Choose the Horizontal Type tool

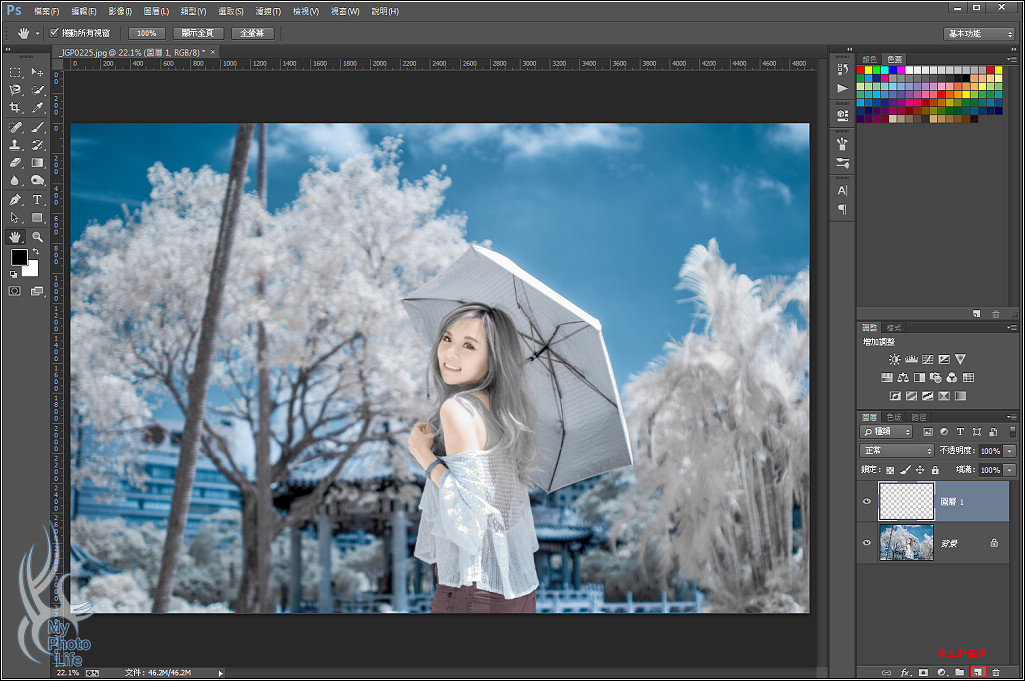coord(37,199)
